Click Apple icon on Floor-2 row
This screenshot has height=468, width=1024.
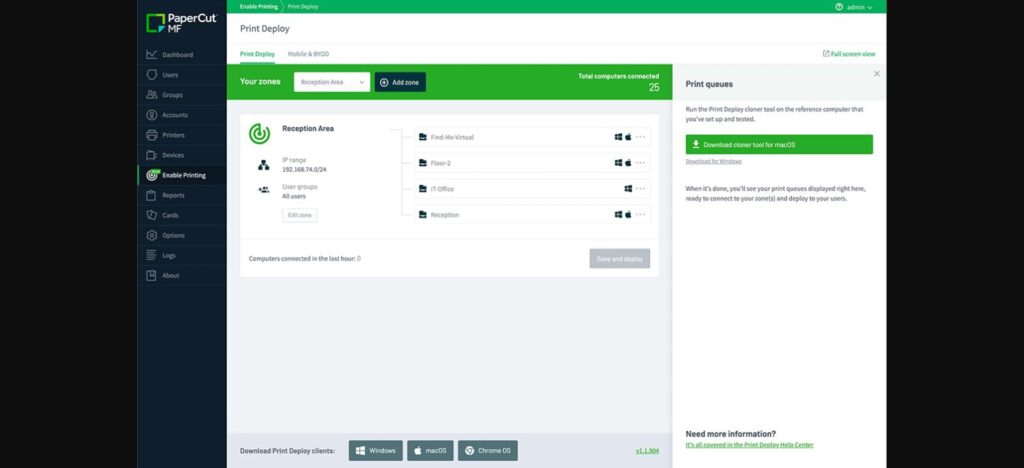tap(628, 163)
